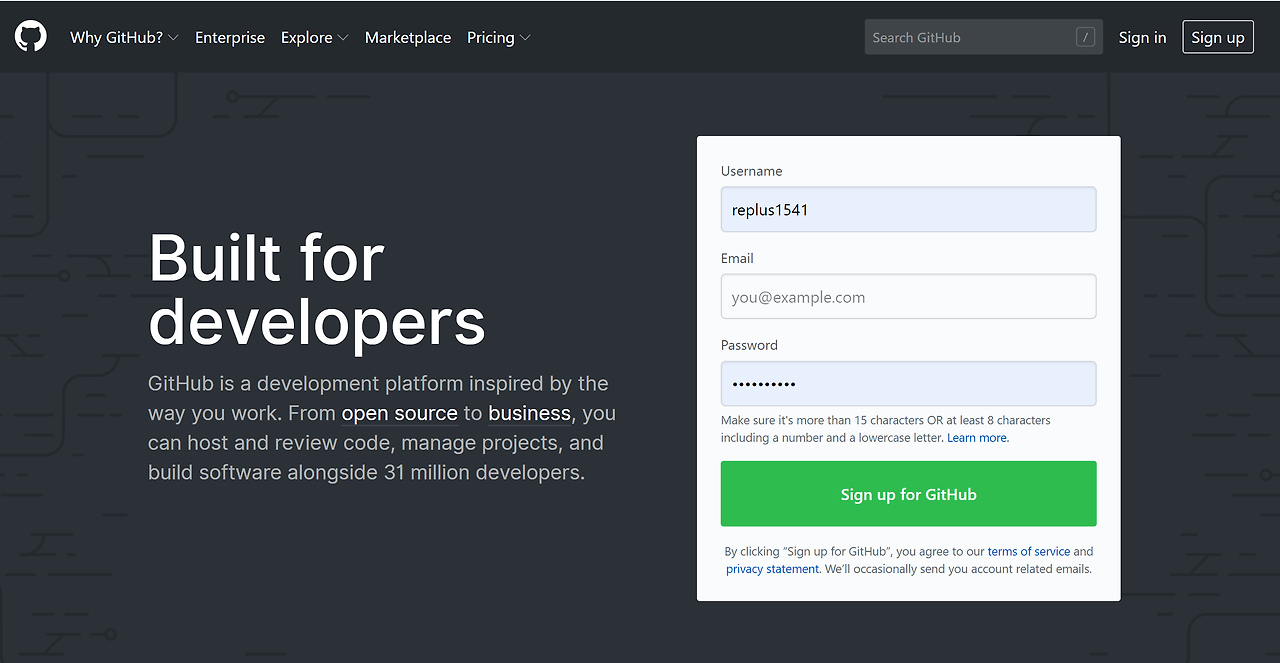The width and height of the screenshot is (1280, 663).
Task: Open the Marketplace page
Action: point(408,37)
